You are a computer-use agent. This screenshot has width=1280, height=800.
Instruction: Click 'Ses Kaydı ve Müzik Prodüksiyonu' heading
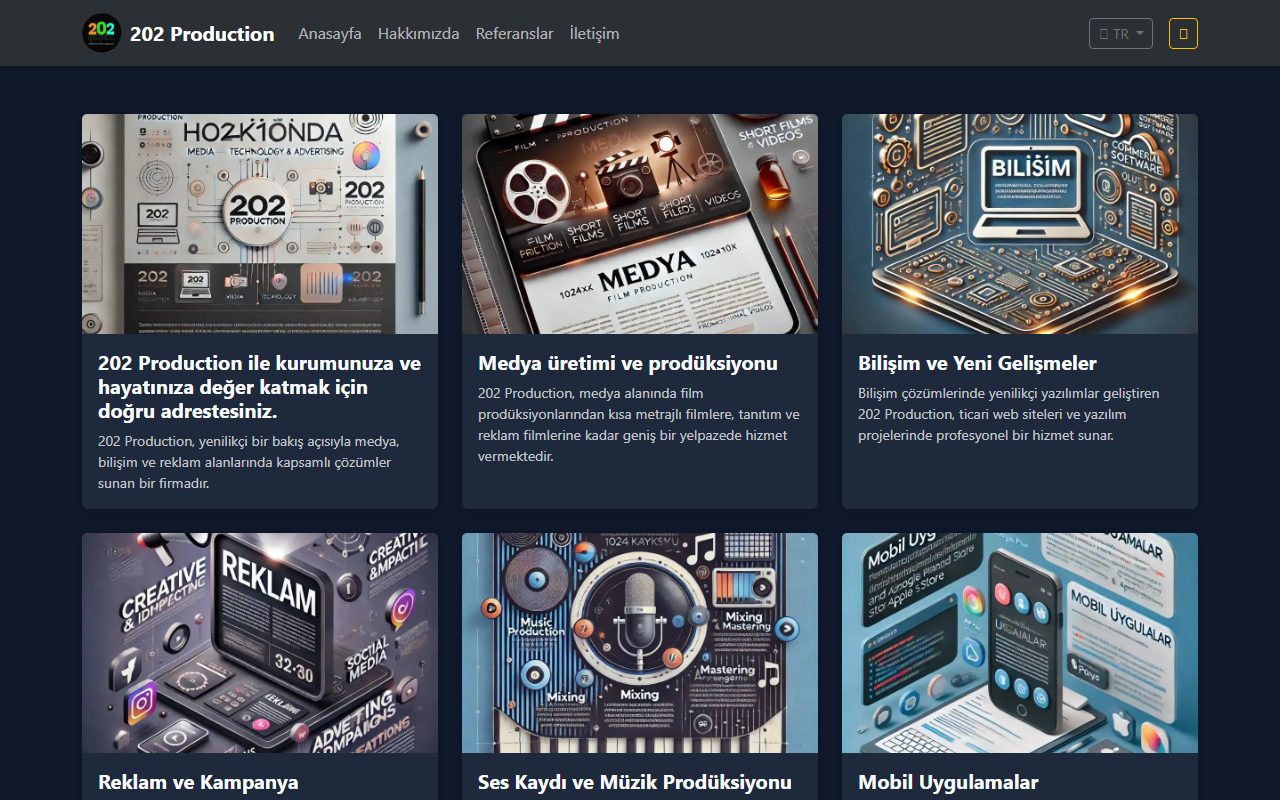[x=635, y=782]
